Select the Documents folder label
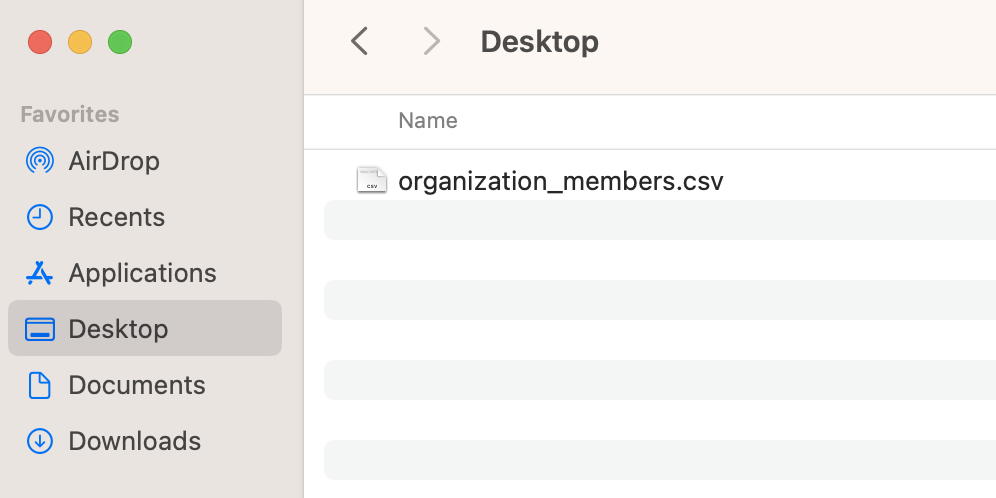Screen dimensions: 996x498 137,385
